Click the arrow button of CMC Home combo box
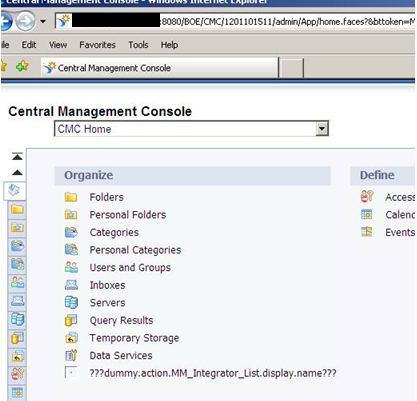 pyautogui.click(x=322, y=129)
